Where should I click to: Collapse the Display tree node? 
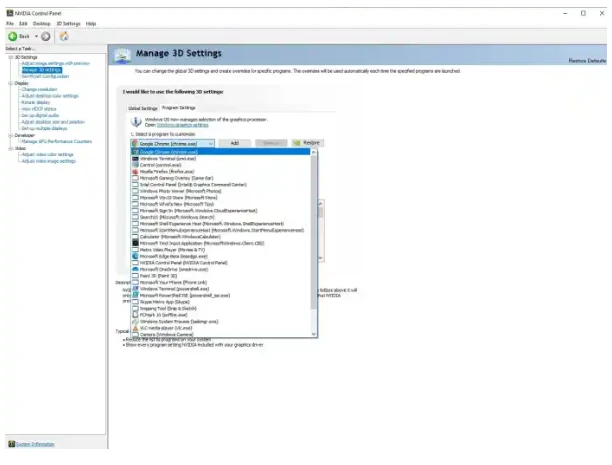pos(11,83)
